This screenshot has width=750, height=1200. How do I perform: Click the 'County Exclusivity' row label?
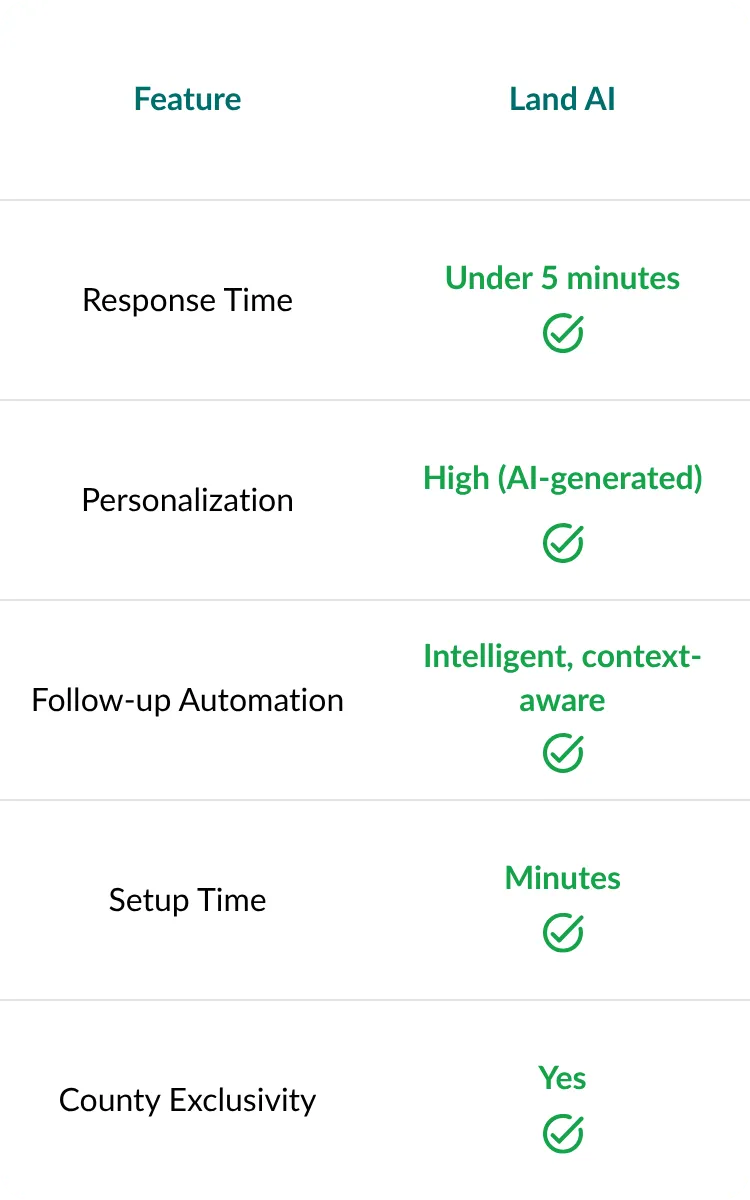point(188,1100)
